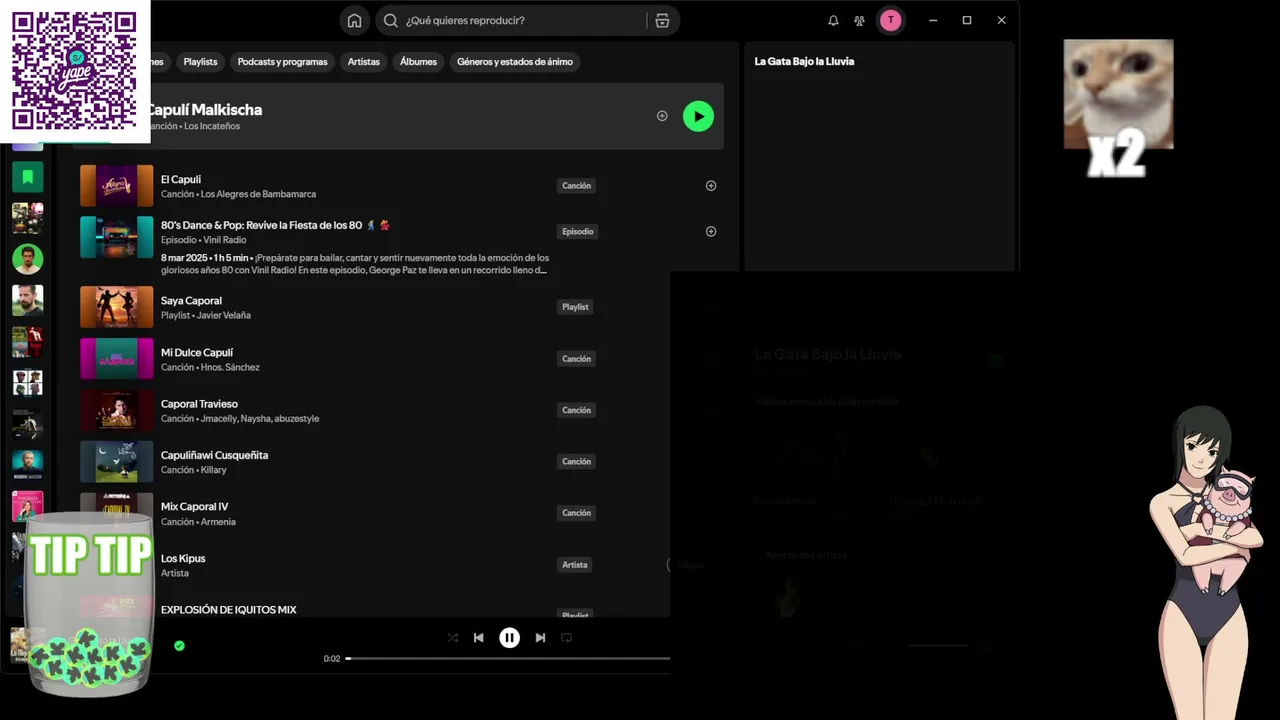Open the friends activity icon
The width and height of the screenshot is (1280, 720).
coord(859,21)
